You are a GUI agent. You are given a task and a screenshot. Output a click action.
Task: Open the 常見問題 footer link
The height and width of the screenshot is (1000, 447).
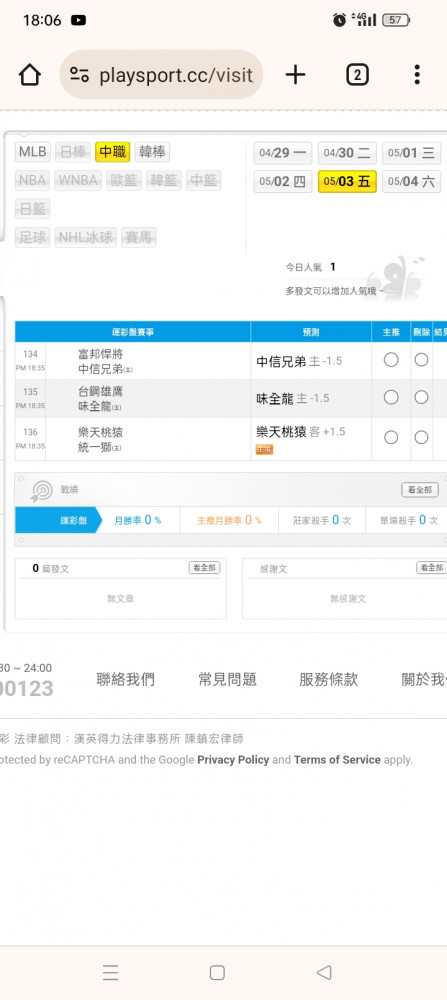(227, 679)
